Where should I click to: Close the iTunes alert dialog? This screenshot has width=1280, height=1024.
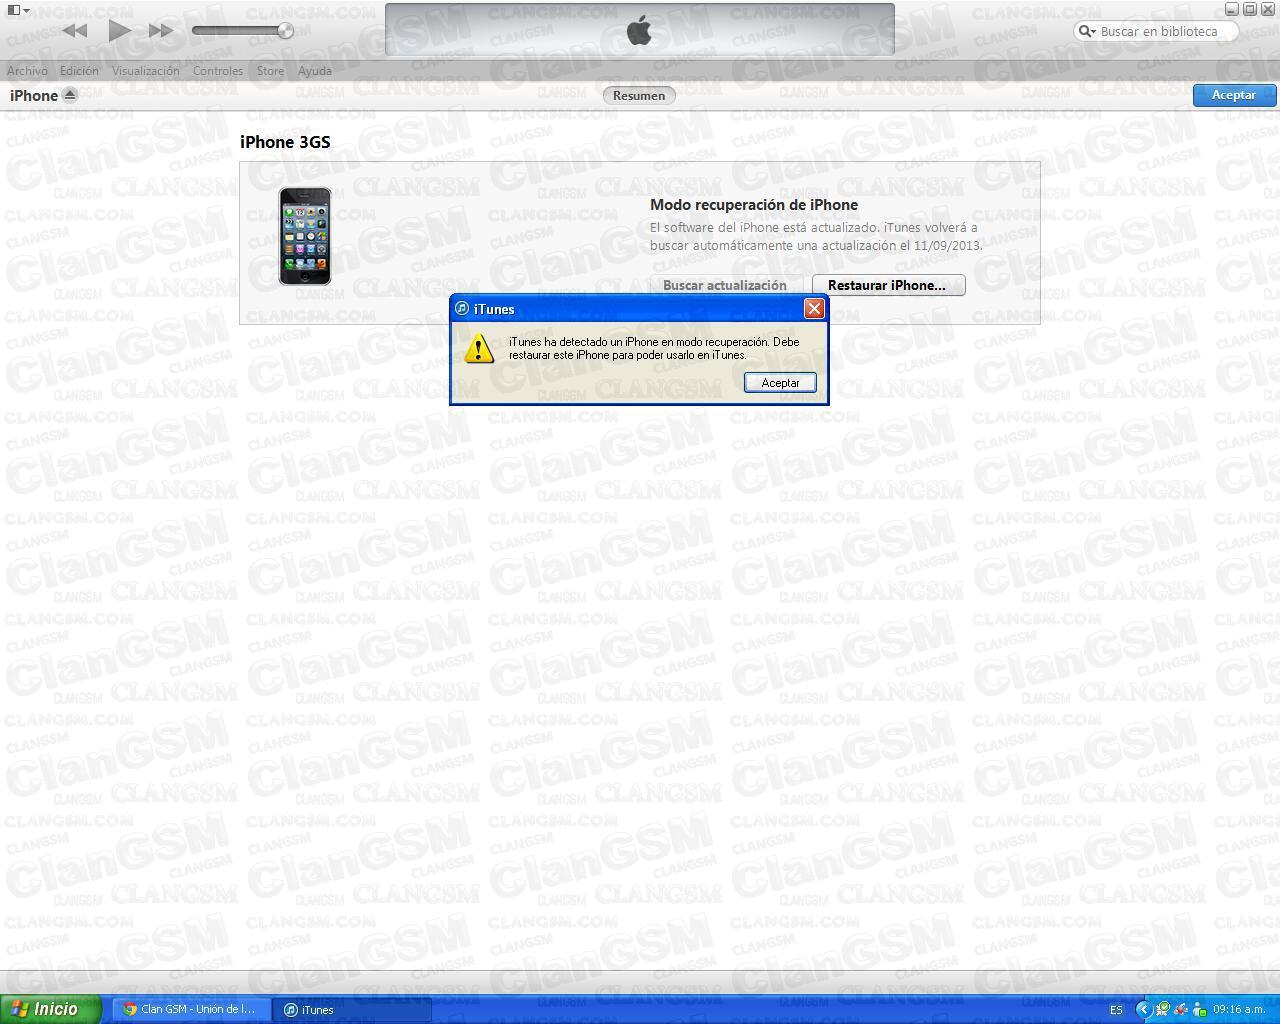[x=814, y=308]
